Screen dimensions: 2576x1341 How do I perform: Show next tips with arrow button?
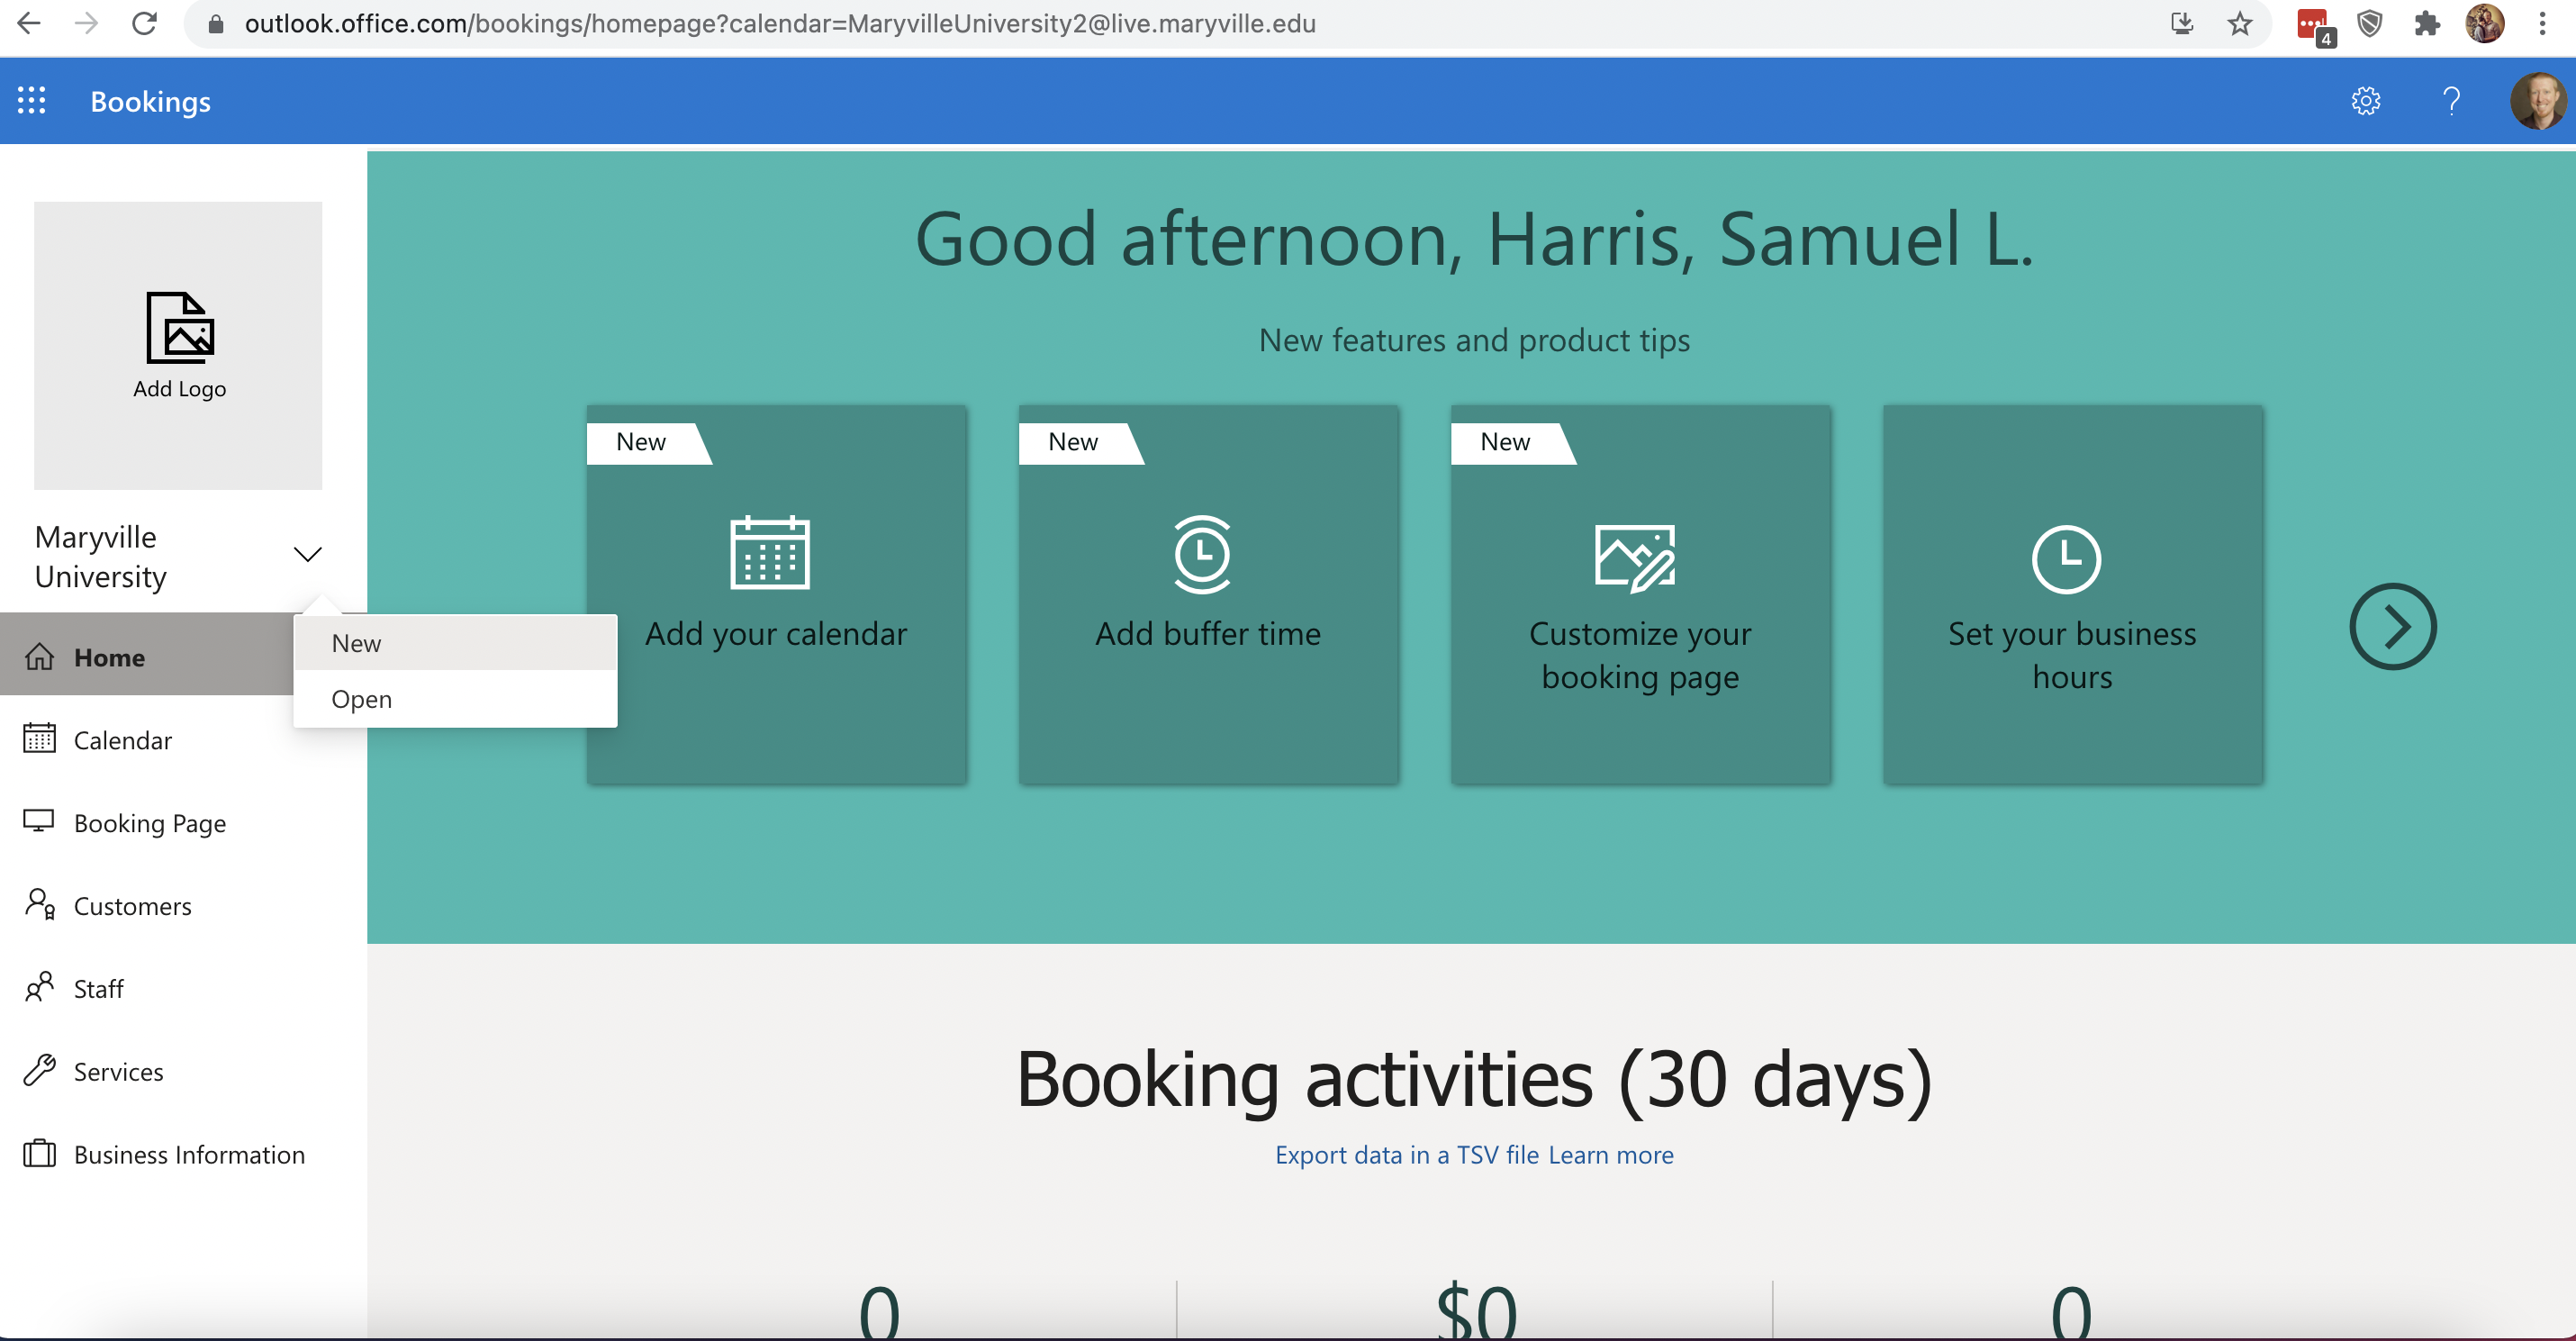tap(2392, 627)
